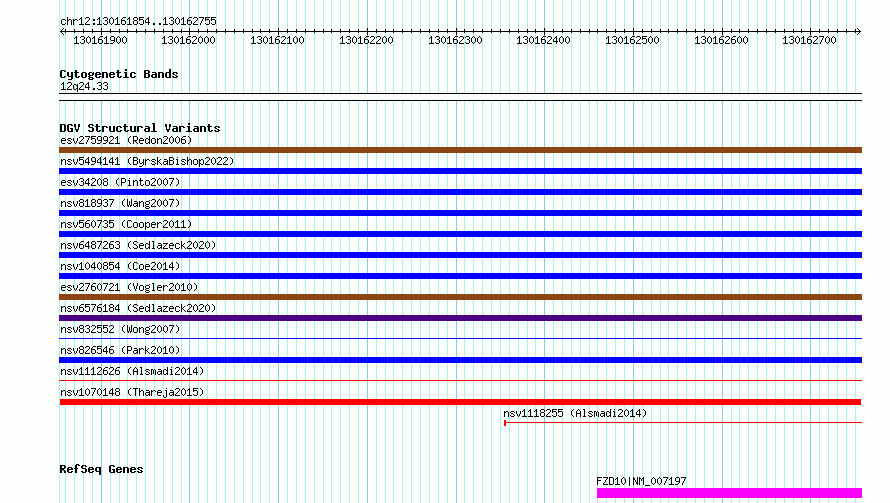Open esv34208 (Pinto2007) variant label
The width and height of the screenshot is (890, 503).
coord(120,182)
